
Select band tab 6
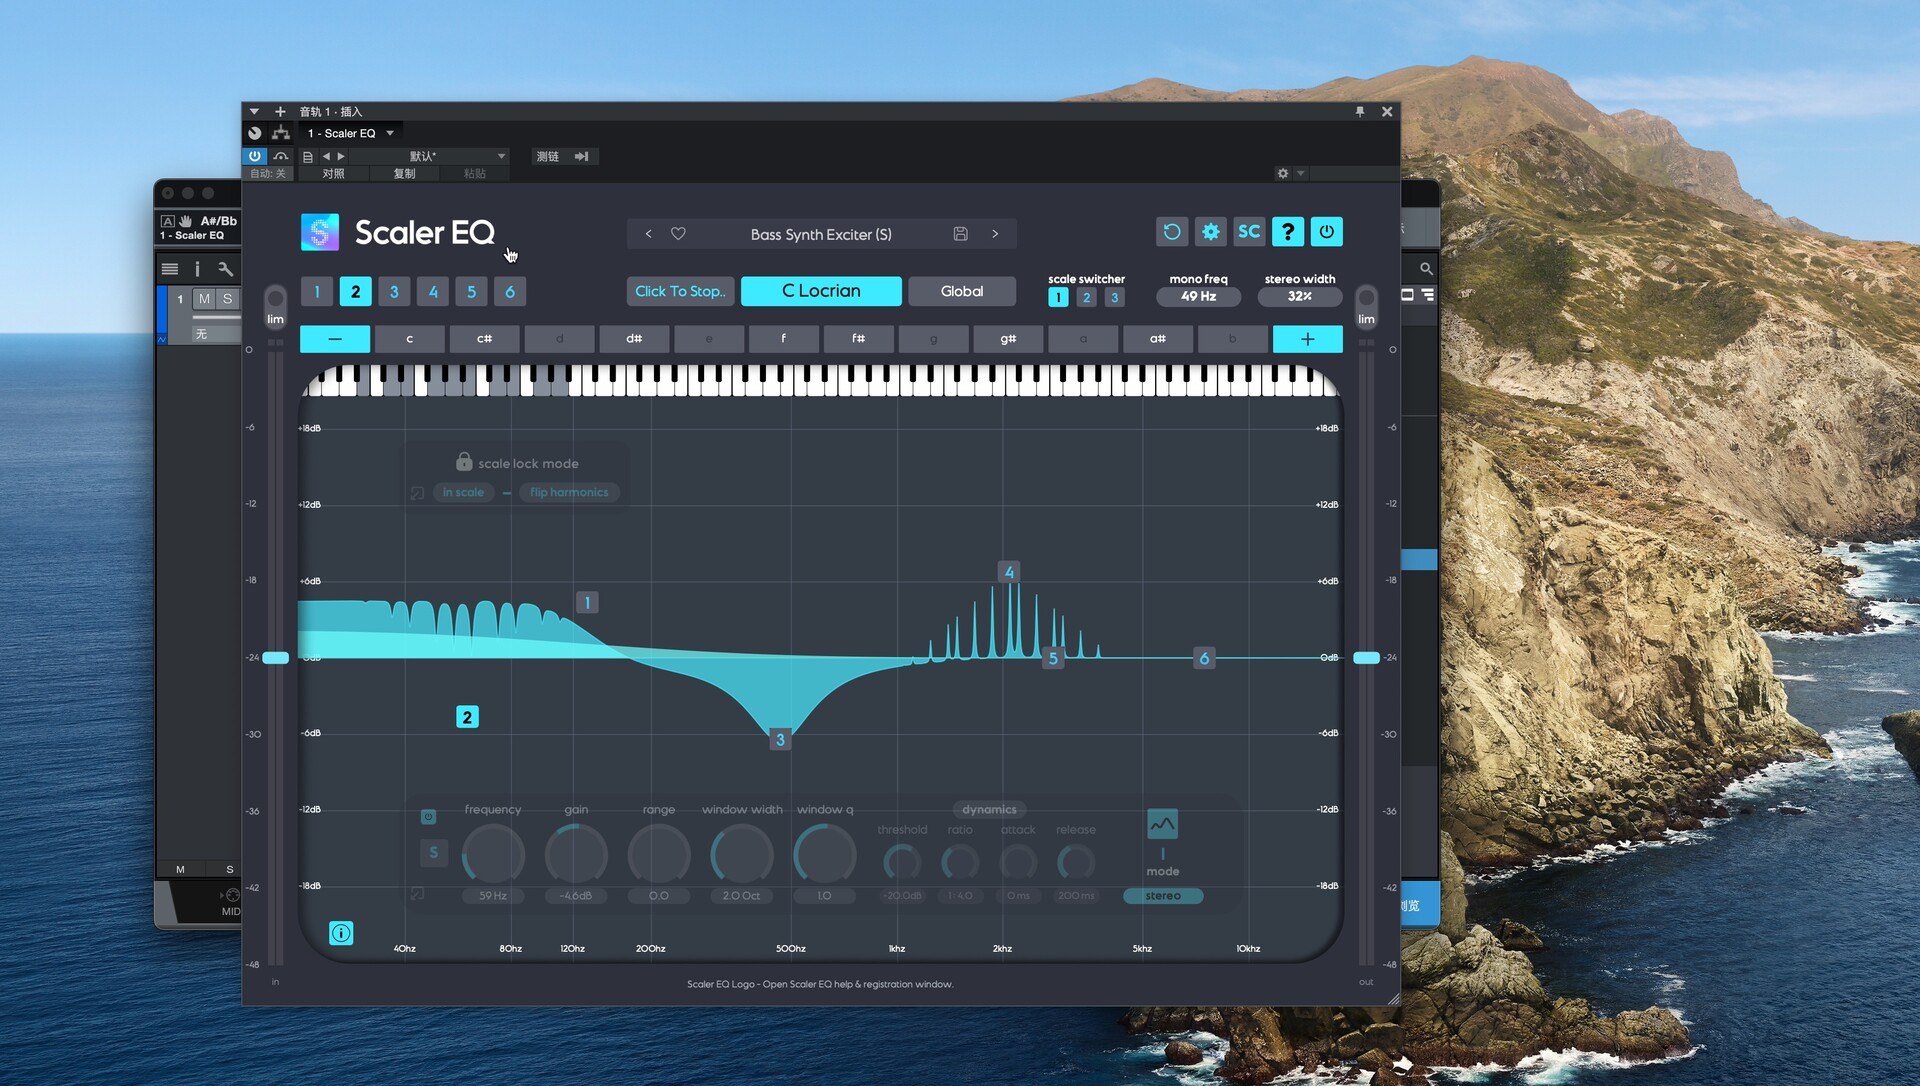click(510, 291)
